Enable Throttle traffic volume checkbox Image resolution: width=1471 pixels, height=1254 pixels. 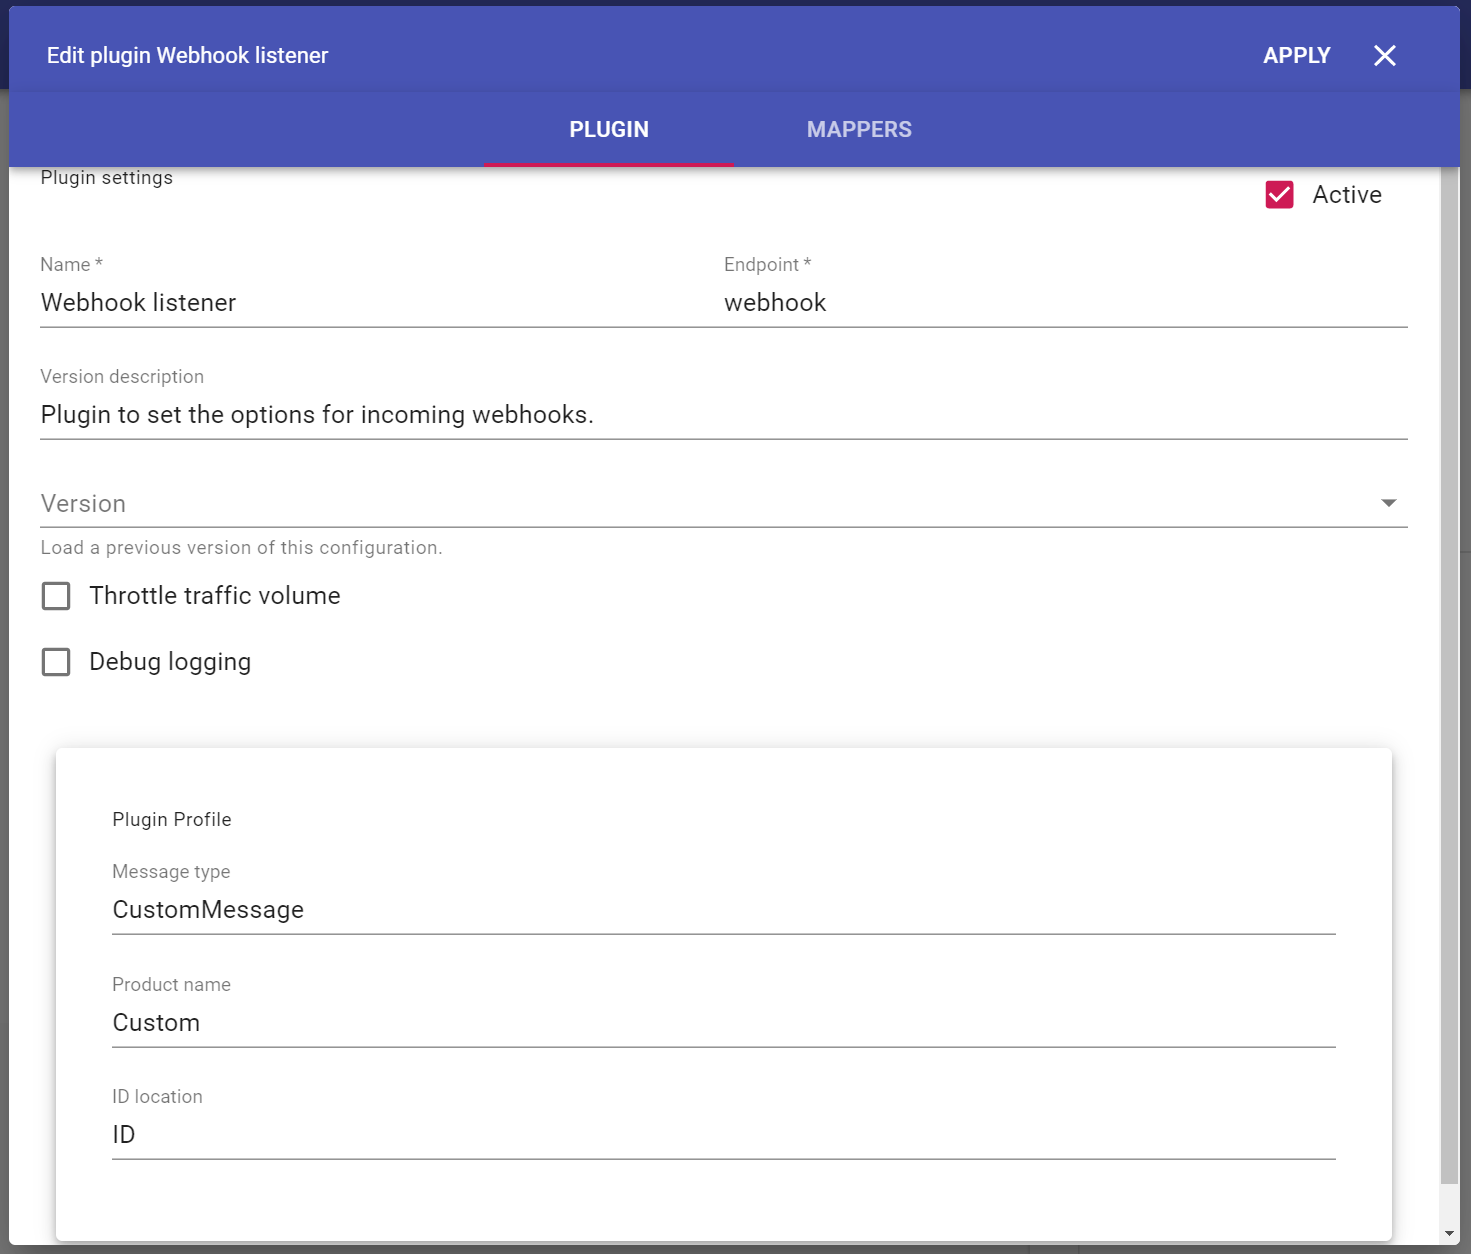pyautogui.click(x=56, y=596)
